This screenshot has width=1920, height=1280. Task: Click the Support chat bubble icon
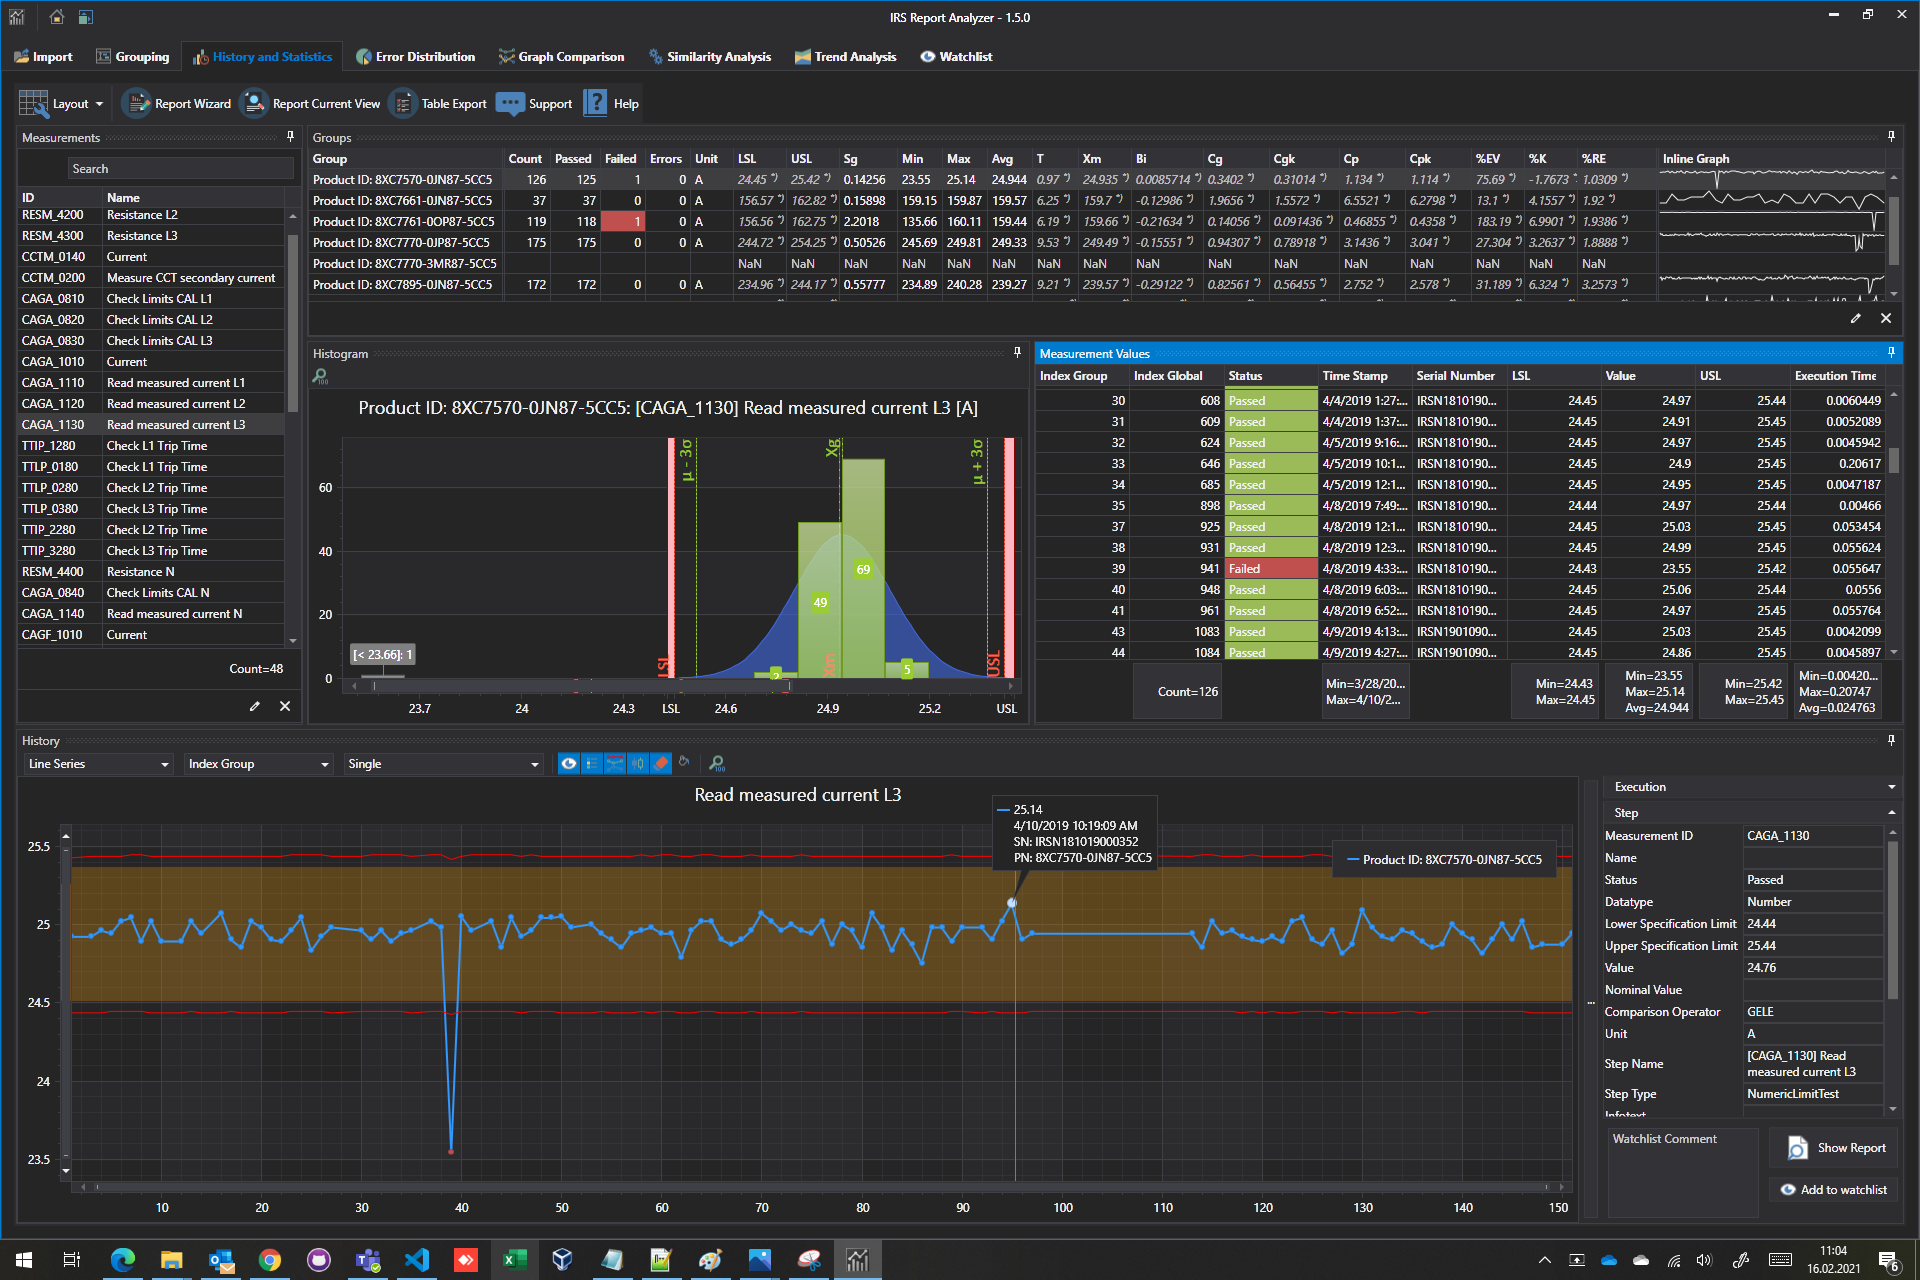click(x=510, y=103)
